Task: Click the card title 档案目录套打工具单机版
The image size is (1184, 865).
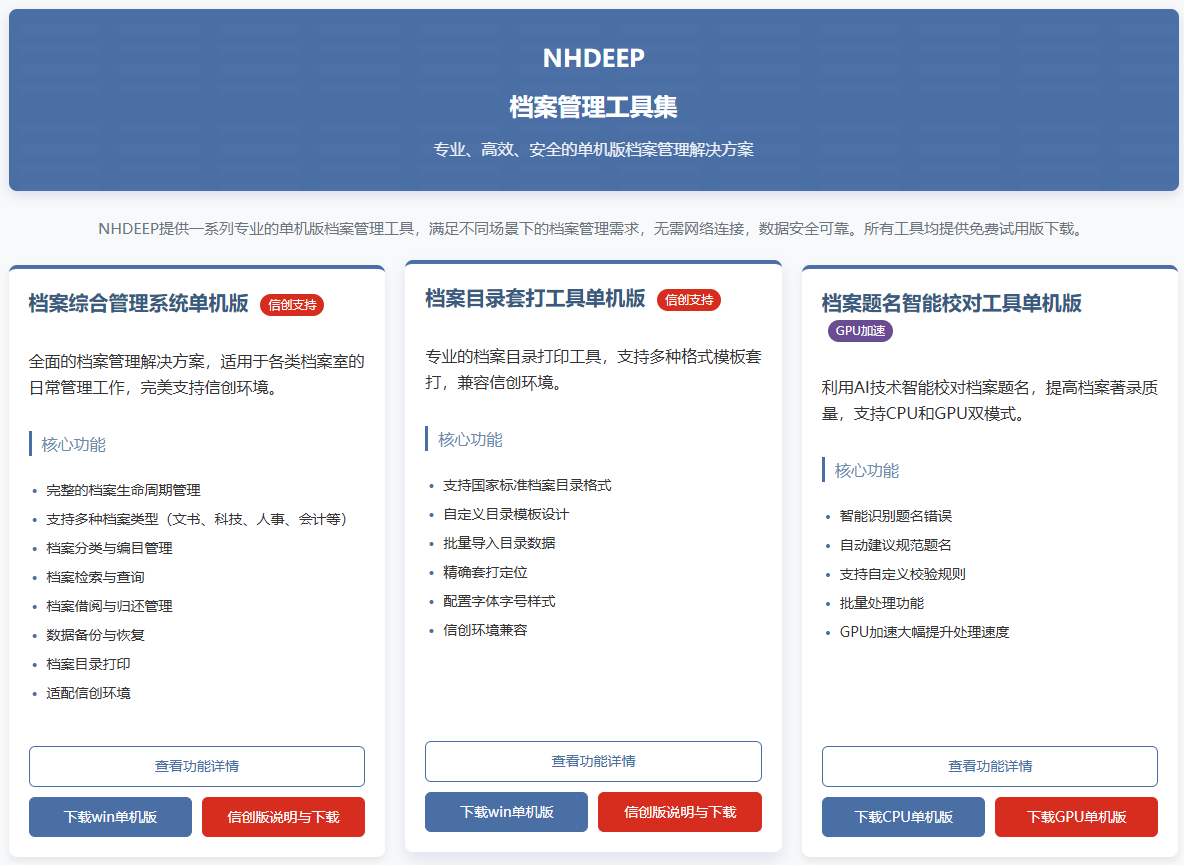Action: 535,298
